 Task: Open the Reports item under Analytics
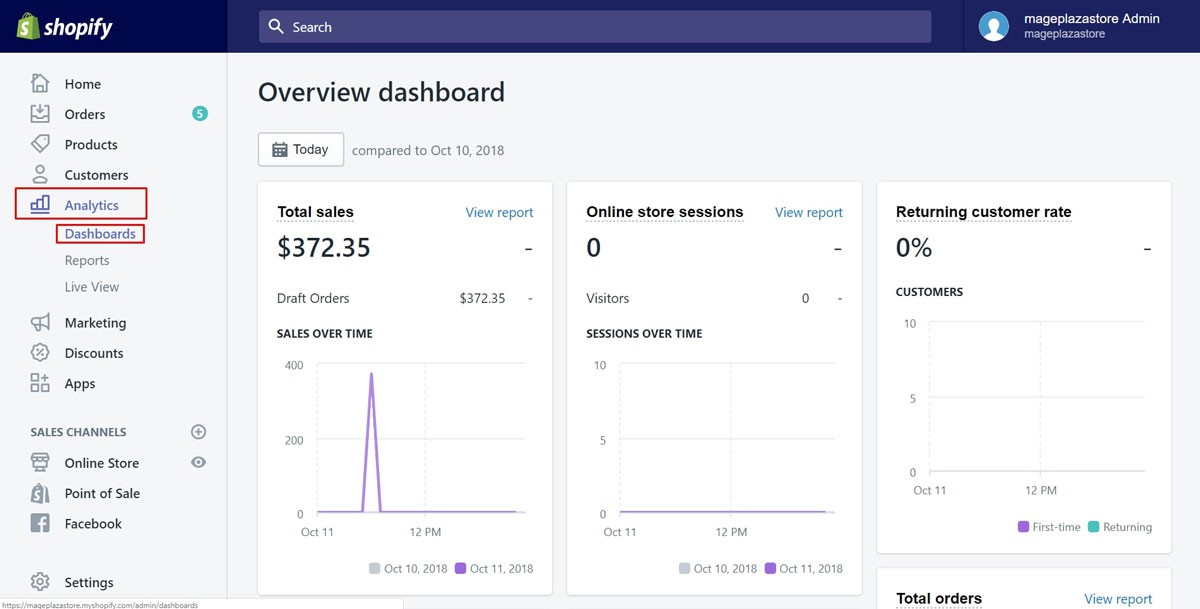[x=87, y=260]
